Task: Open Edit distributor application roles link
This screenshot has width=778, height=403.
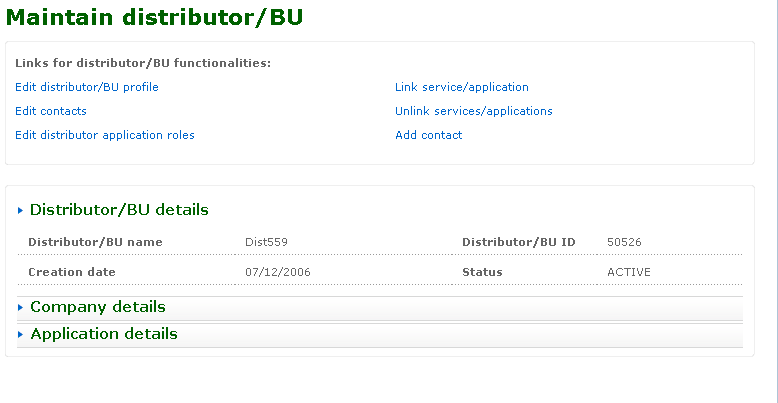Action: pyautogui.click(x=105, y=135)
